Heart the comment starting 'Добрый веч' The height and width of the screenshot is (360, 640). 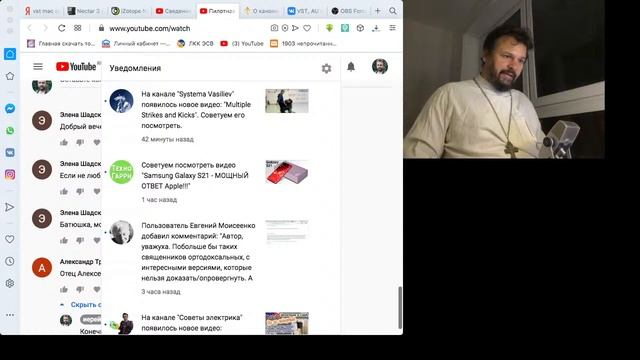[97, 142]
